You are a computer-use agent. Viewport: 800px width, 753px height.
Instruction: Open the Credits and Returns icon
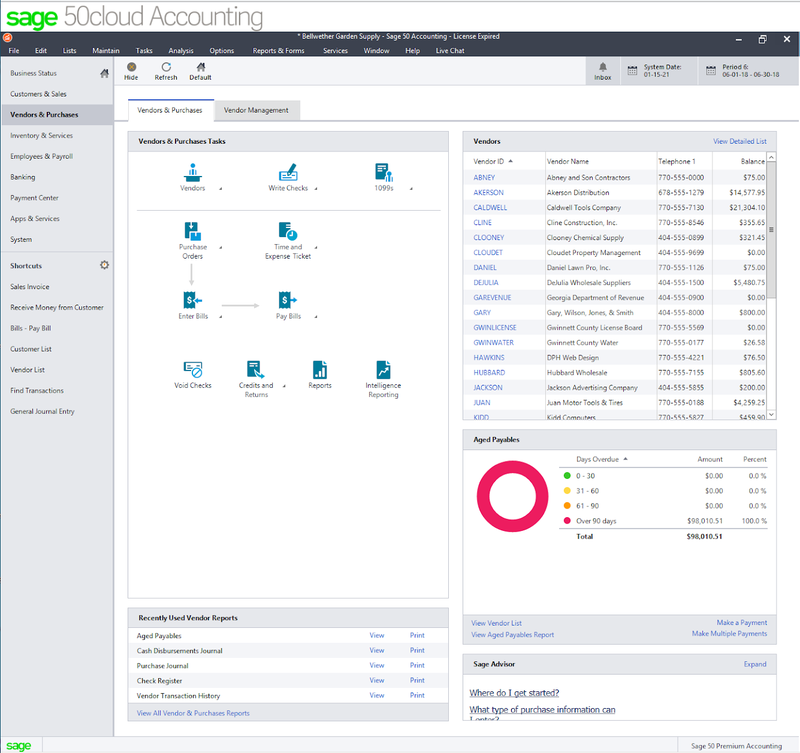pos(256,369)
